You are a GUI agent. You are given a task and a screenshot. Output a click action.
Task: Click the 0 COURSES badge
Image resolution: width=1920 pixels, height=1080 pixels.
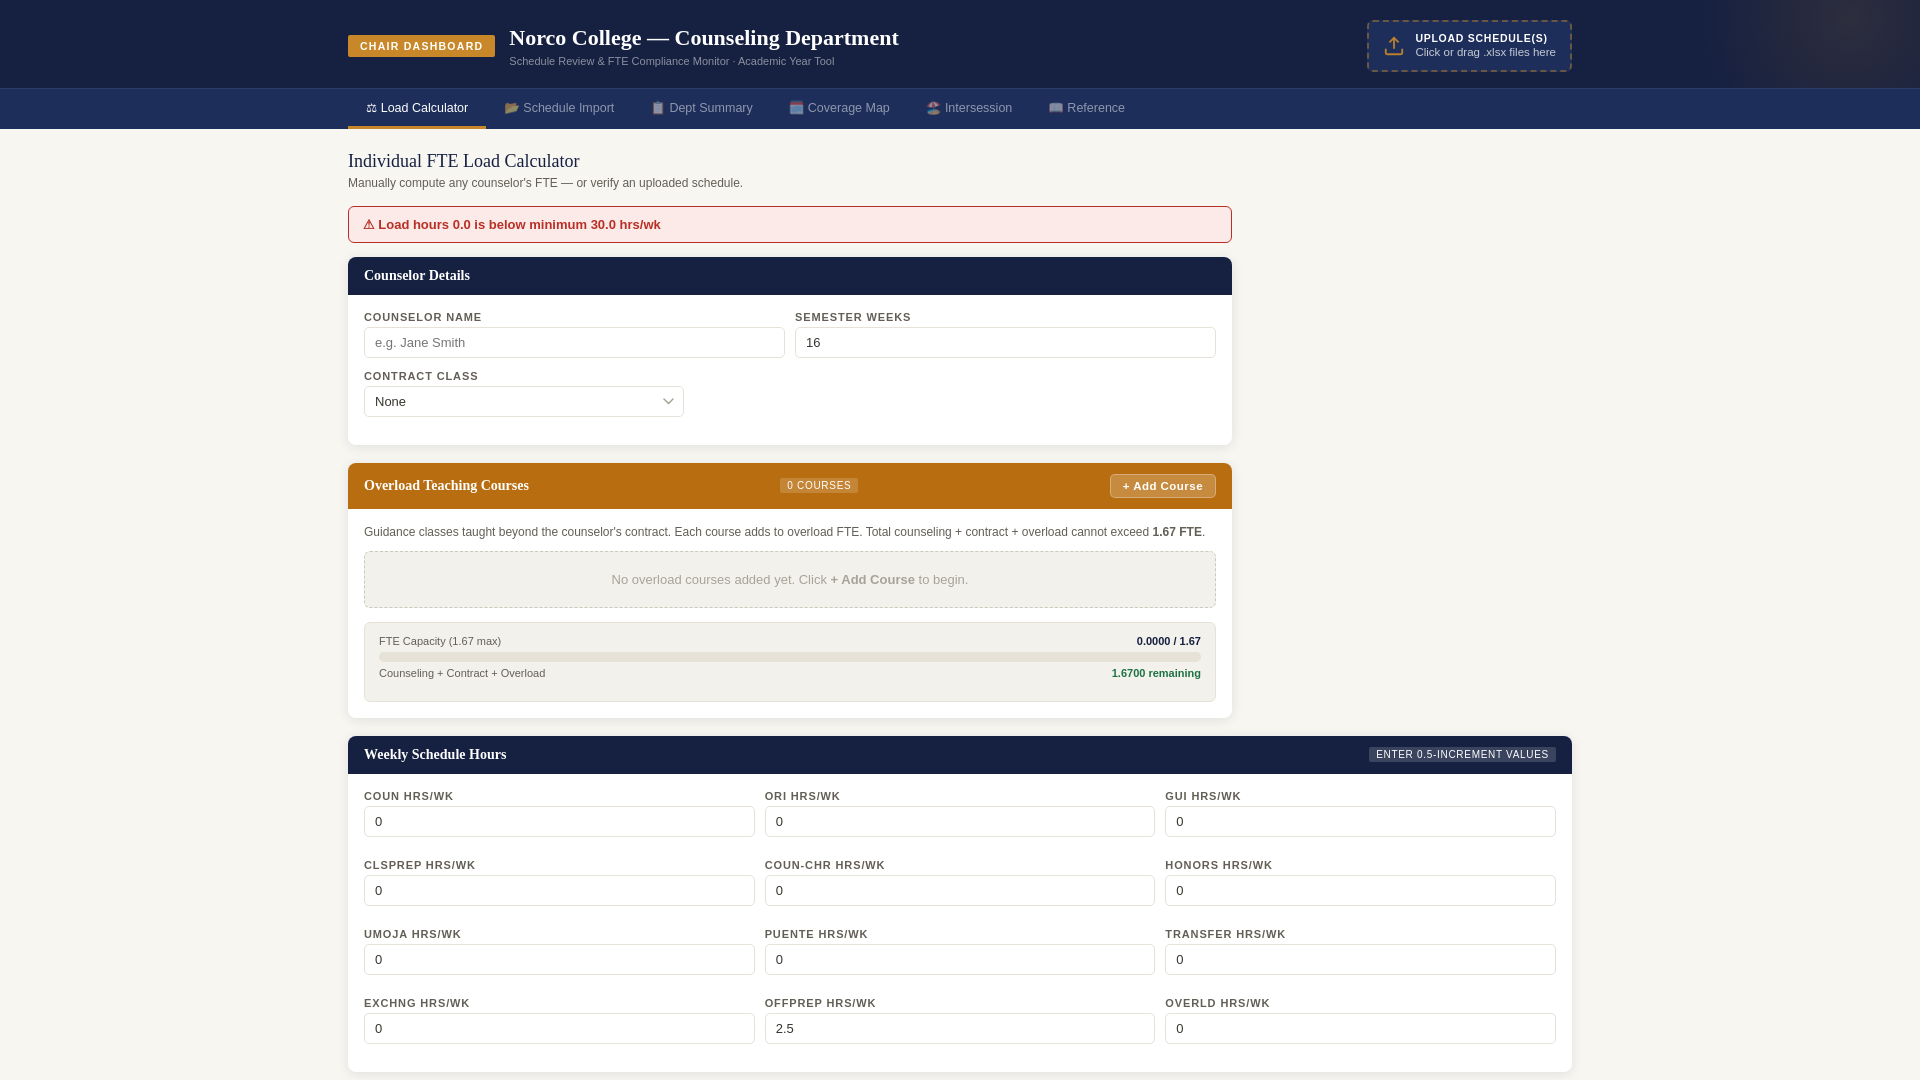coord(819,486)
